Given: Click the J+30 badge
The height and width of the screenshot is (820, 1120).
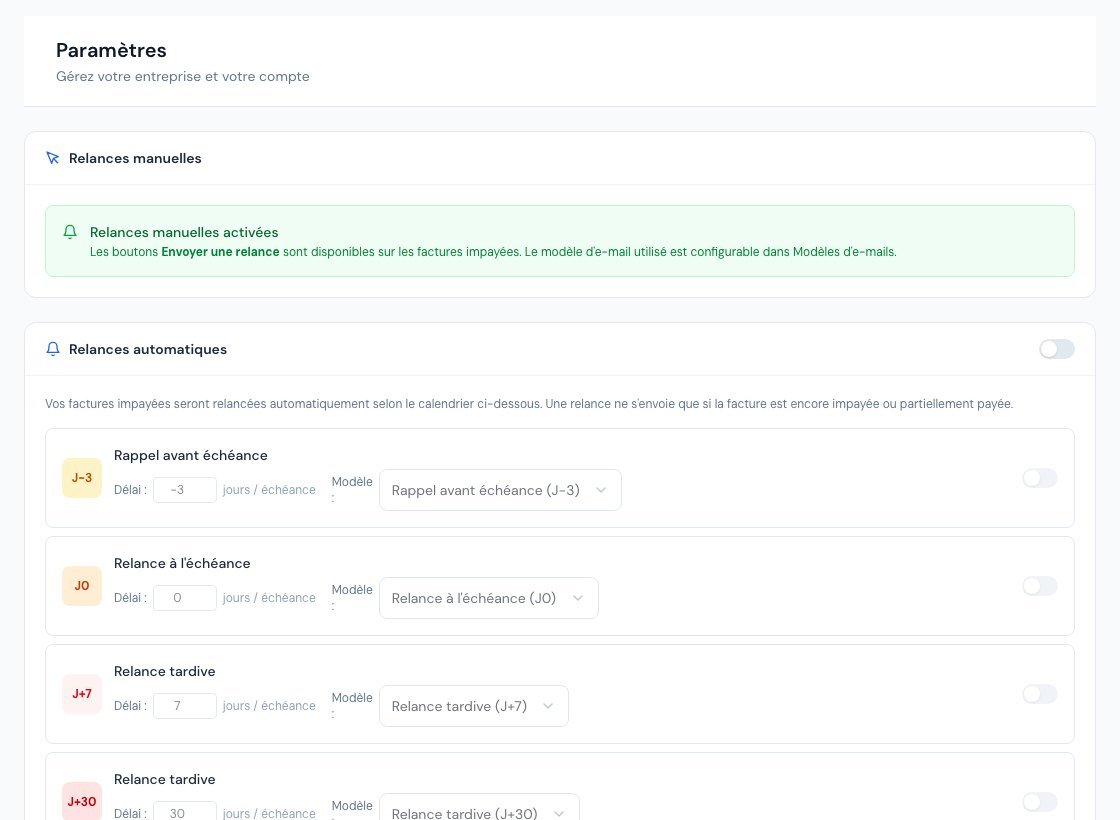Looking at the screenshot, I should tap(82, 801).
